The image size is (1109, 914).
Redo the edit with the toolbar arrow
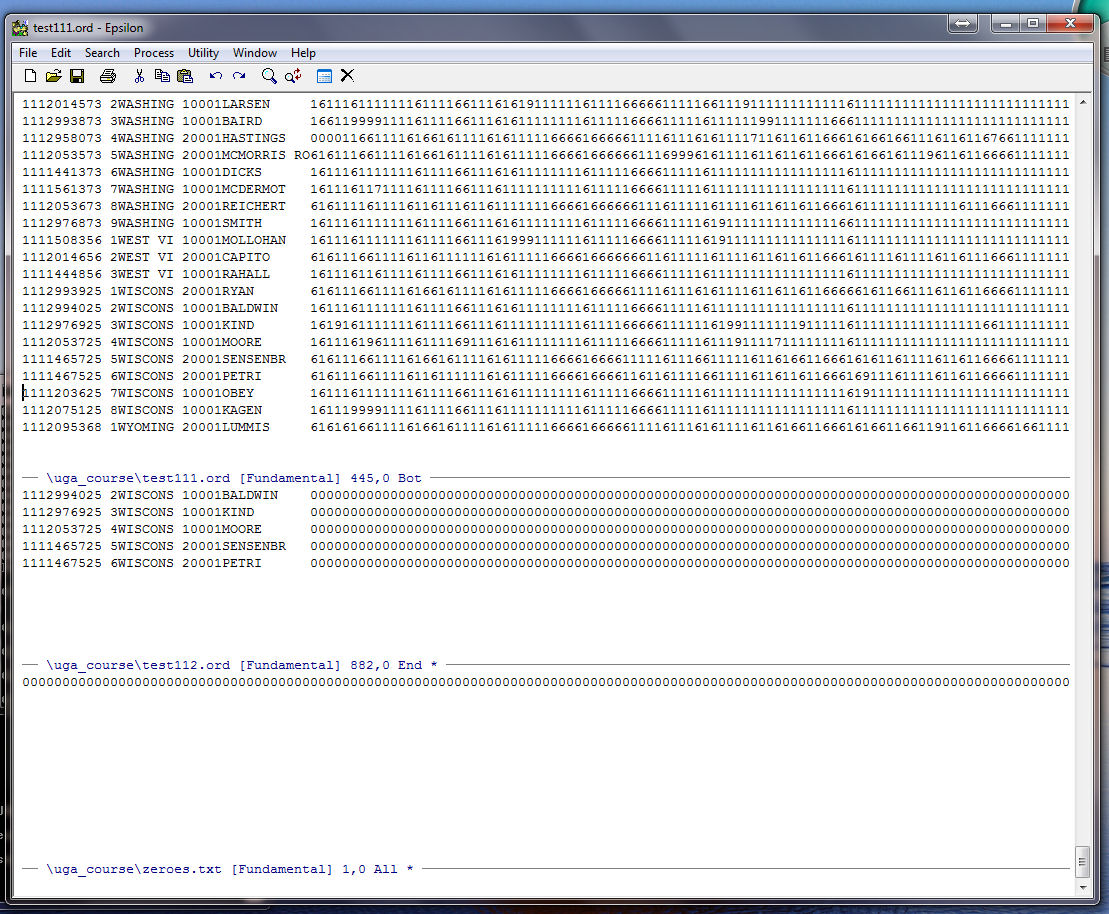(x=239, y=76)
